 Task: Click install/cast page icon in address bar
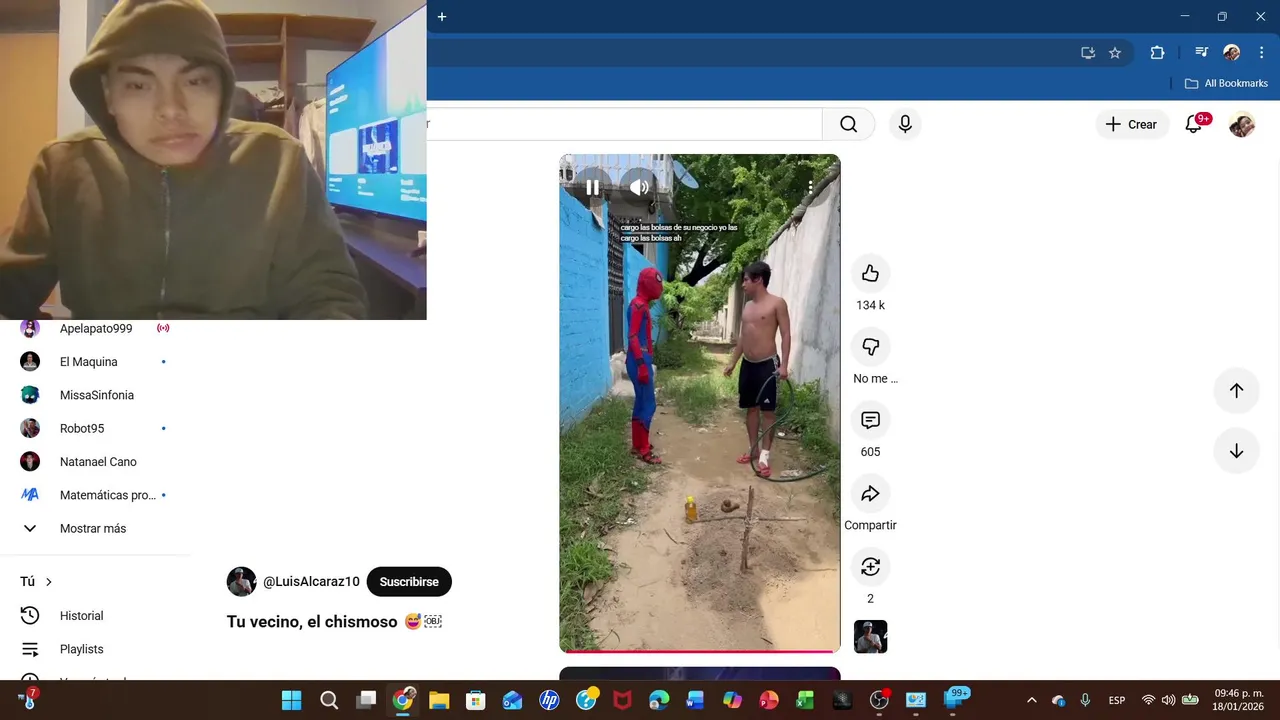click(x=1088, y=53)
